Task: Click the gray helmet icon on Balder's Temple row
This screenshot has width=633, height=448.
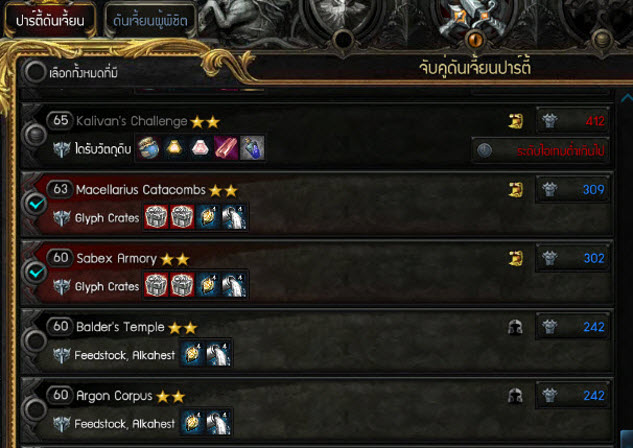Action: pyautogui.click(x=516, y=327)
